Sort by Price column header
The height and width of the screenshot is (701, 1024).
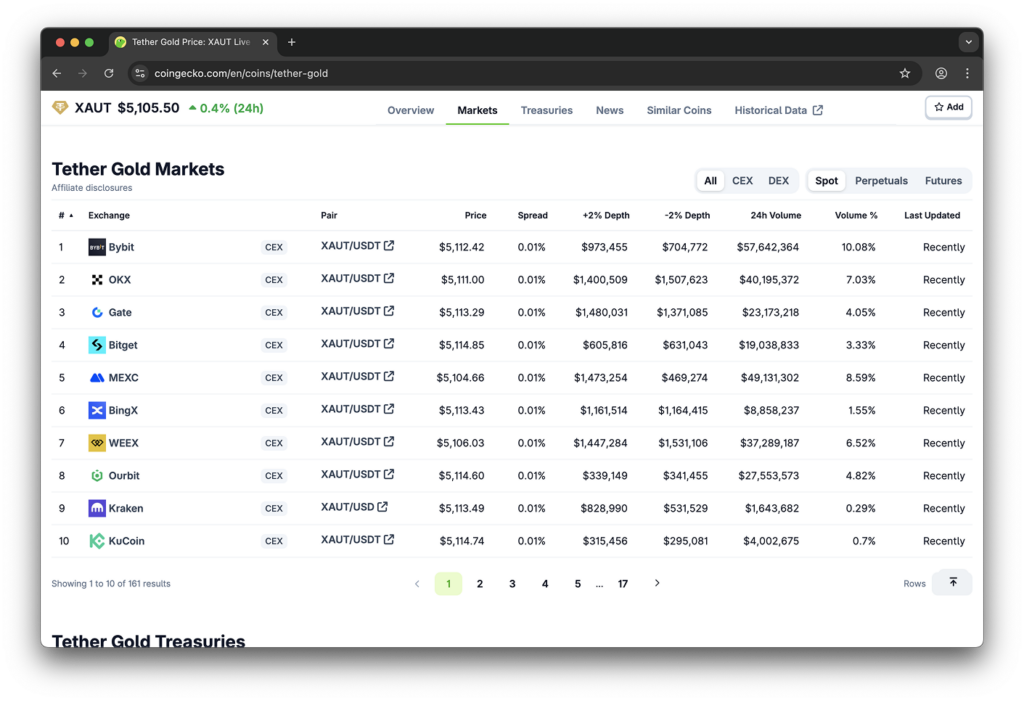point(475,216)
